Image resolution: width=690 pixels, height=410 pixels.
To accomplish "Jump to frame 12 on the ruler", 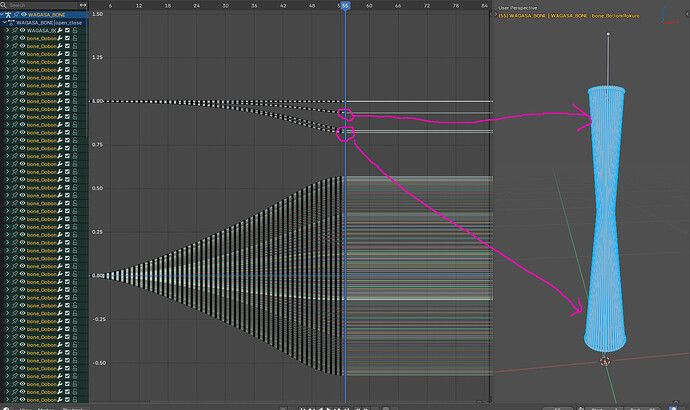I will 139,6.
